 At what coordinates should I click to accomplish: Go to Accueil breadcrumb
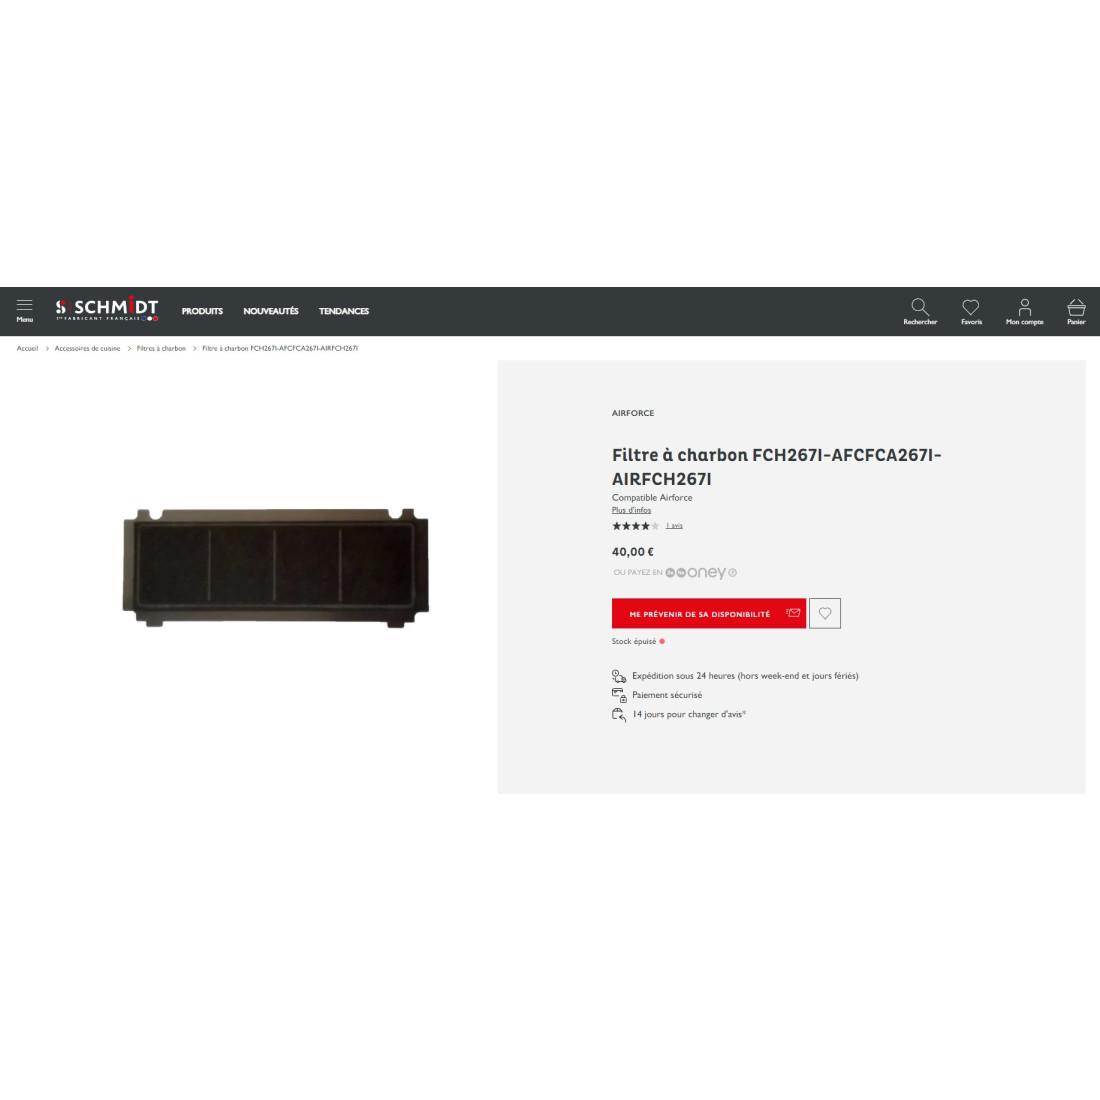point(27,348)
